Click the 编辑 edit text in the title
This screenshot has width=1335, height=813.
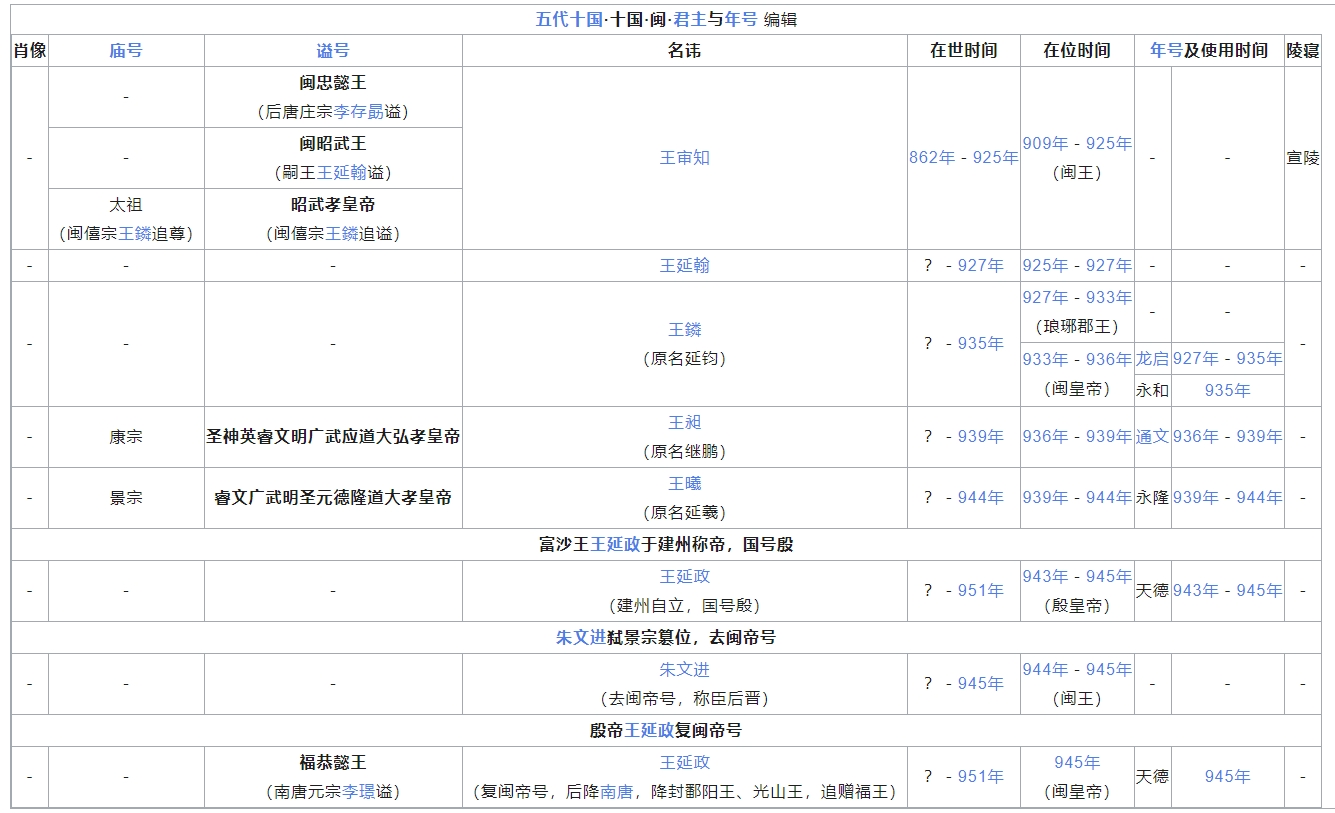click(780, 20)
